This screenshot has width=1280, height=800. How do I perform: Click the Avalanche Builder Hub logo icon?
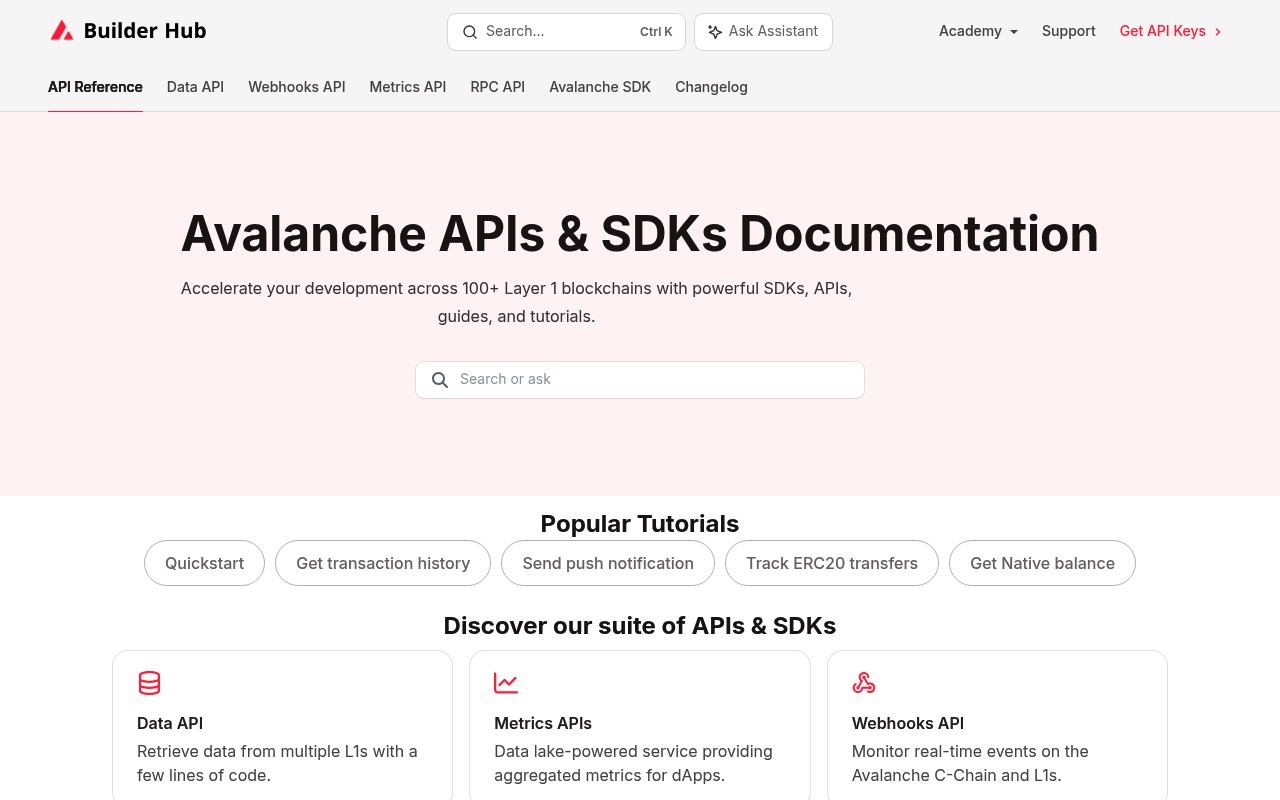(62, 31)
